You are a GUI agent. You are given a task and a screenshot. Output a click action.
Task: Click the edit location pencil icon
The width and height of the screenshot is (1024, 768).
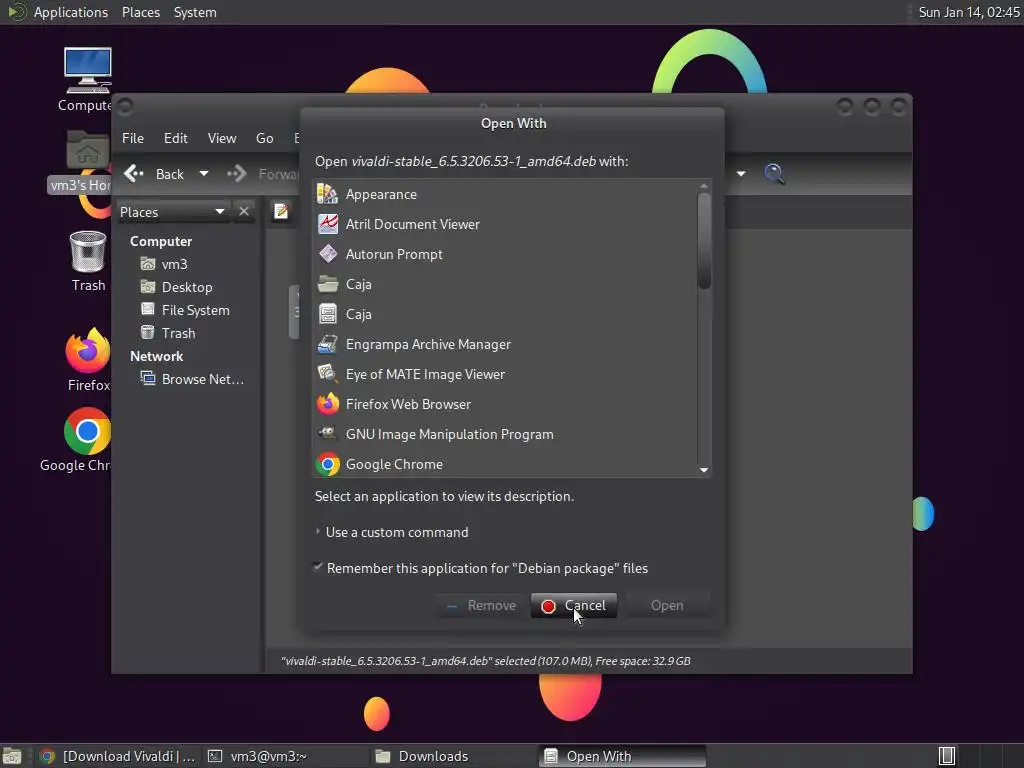[281, 212]
